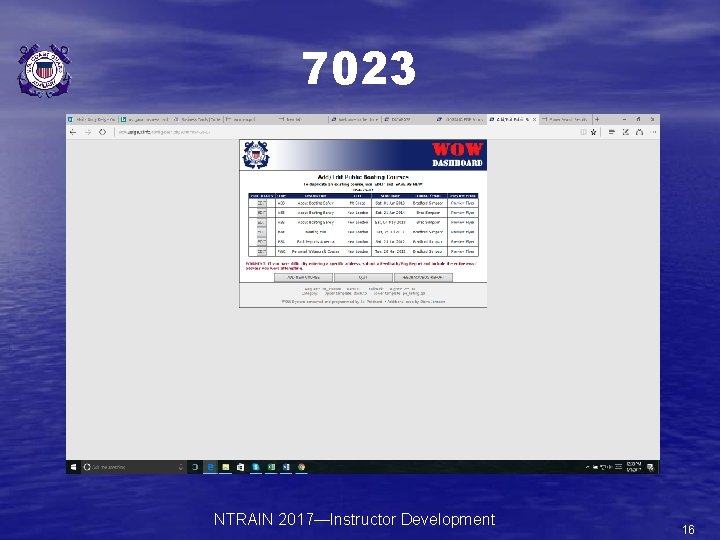Click Edit button in the first course row
Viewport: 720px width, 540px height.
tap(261, 203)
